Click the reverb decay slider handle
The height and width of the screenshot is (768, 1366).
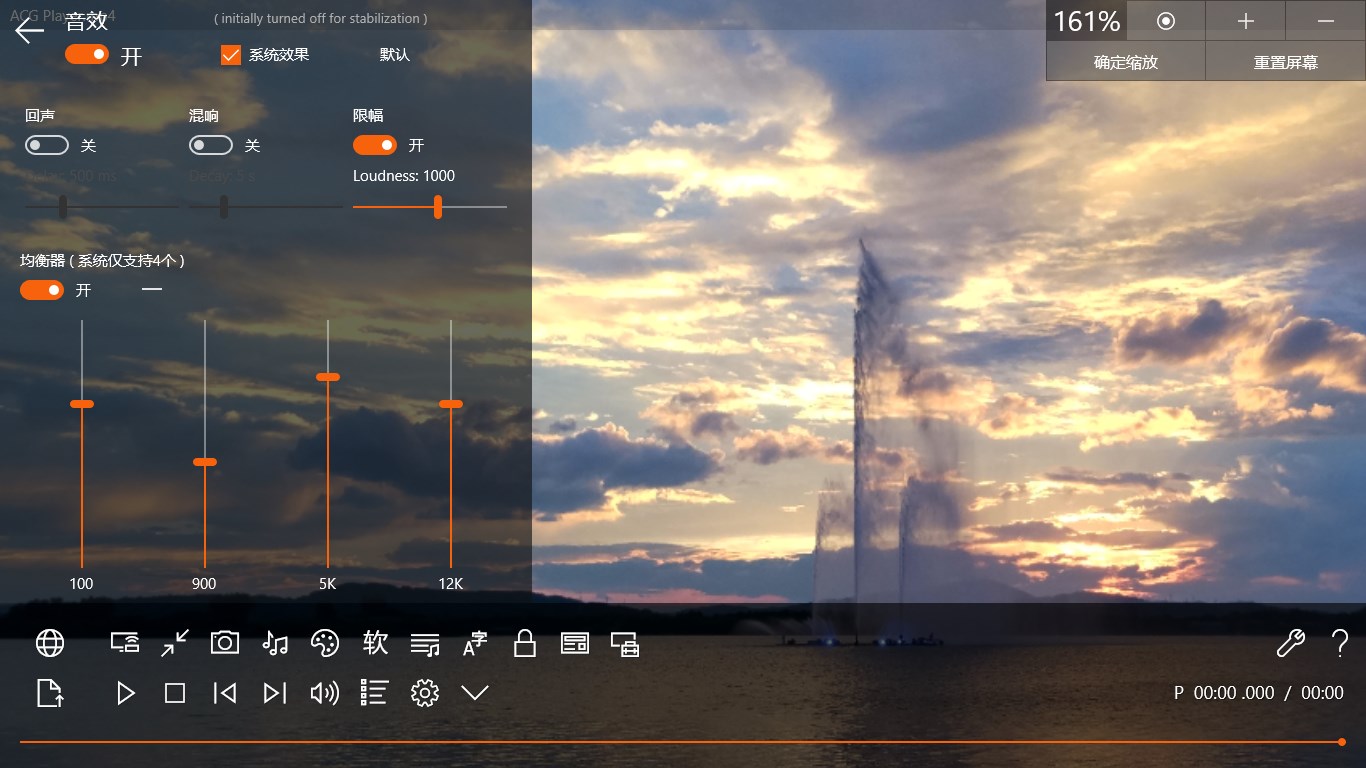point(224,207)
